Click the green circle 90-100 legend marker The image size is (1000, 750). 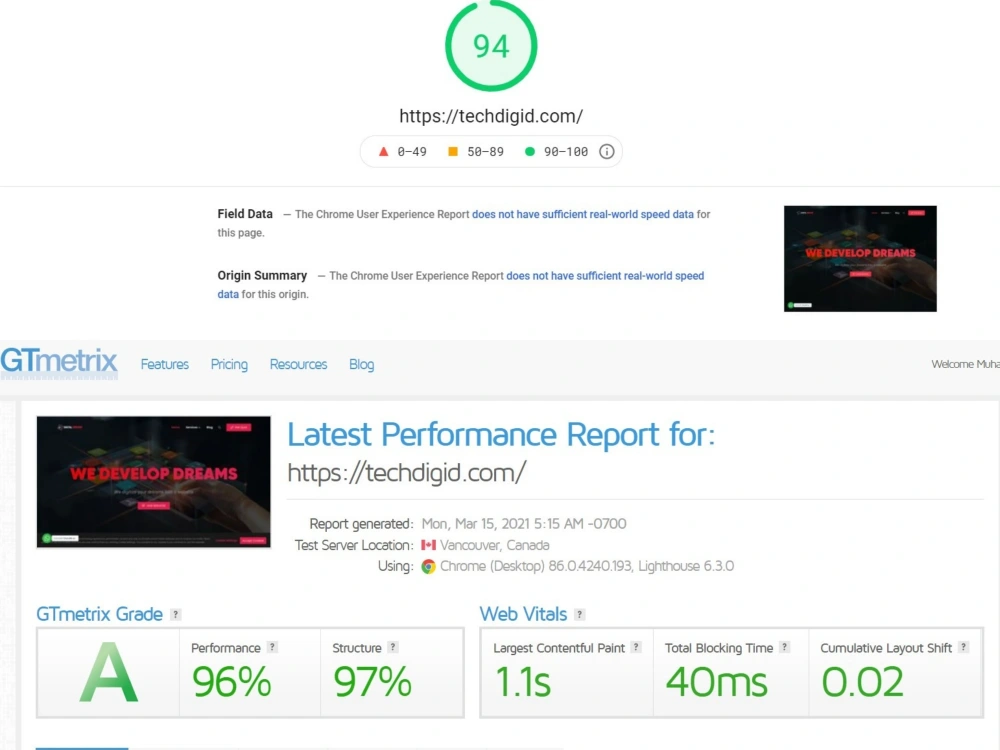(529, 151)
